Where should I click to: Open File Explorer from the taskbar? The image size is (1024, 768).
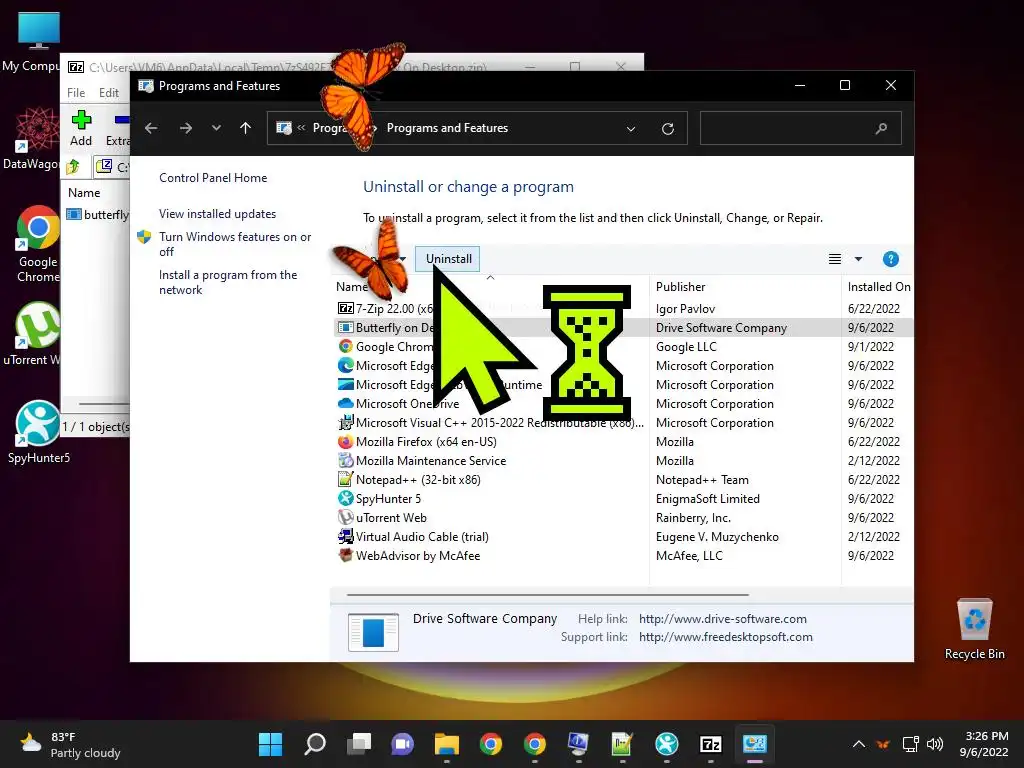point(447,744)
